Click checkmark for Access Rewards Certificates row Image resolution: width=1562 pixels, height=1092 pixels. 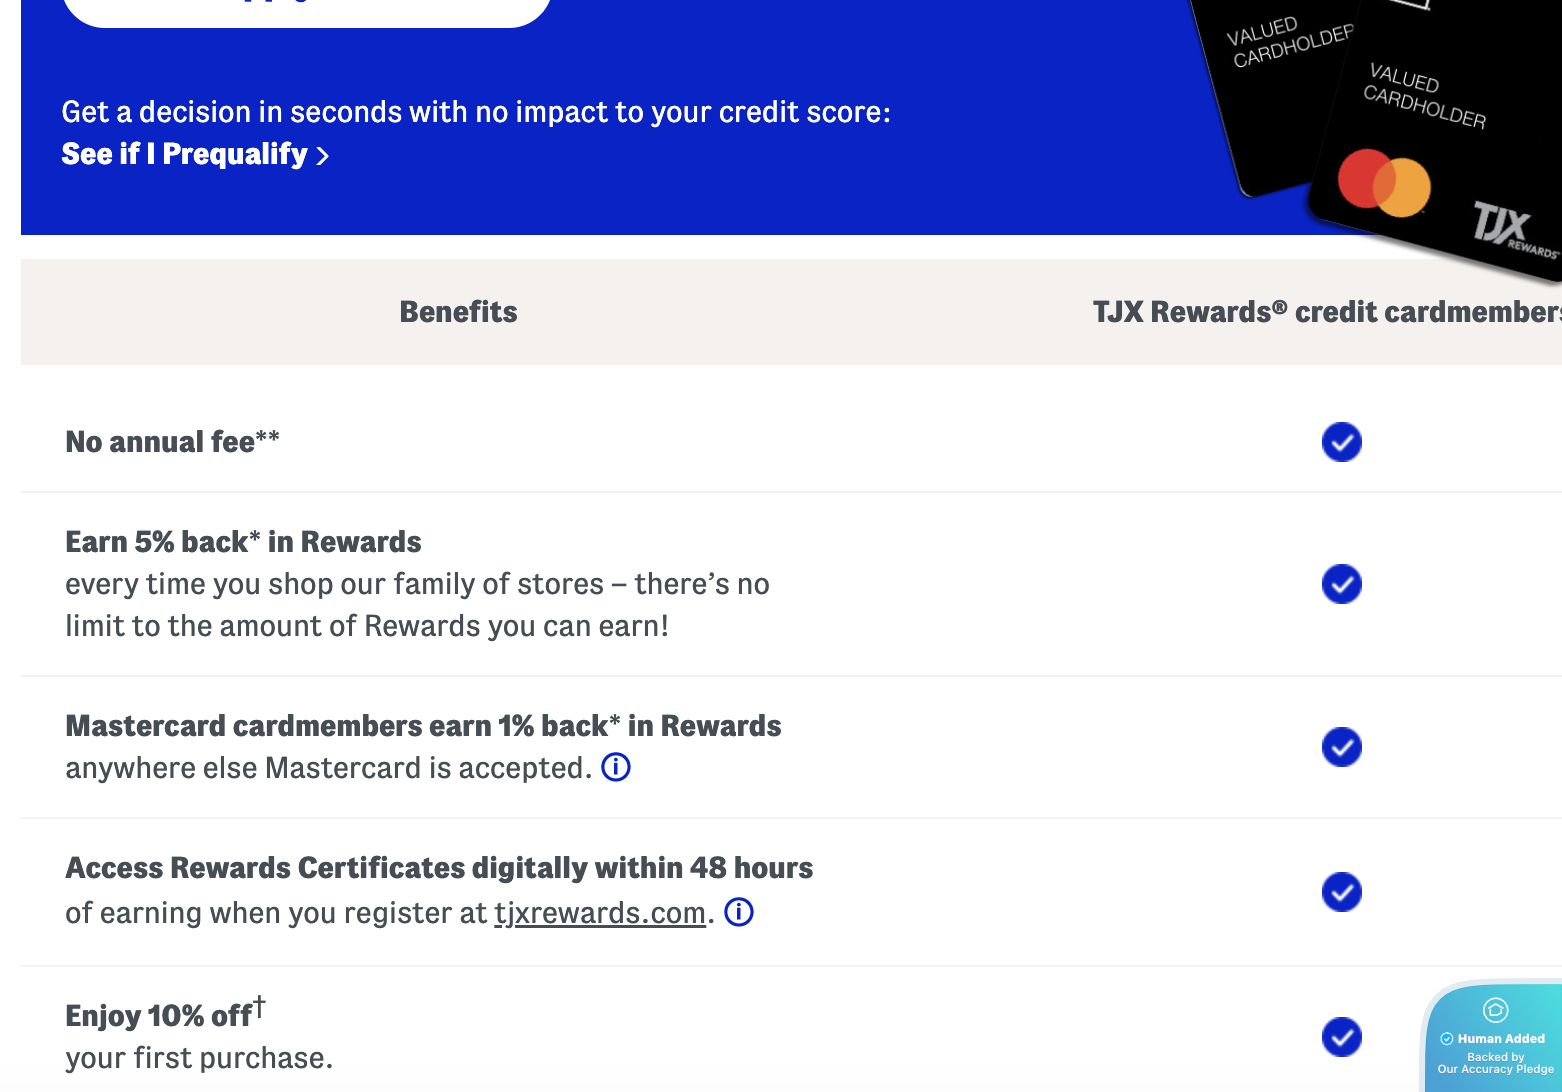pos(1341,892)
